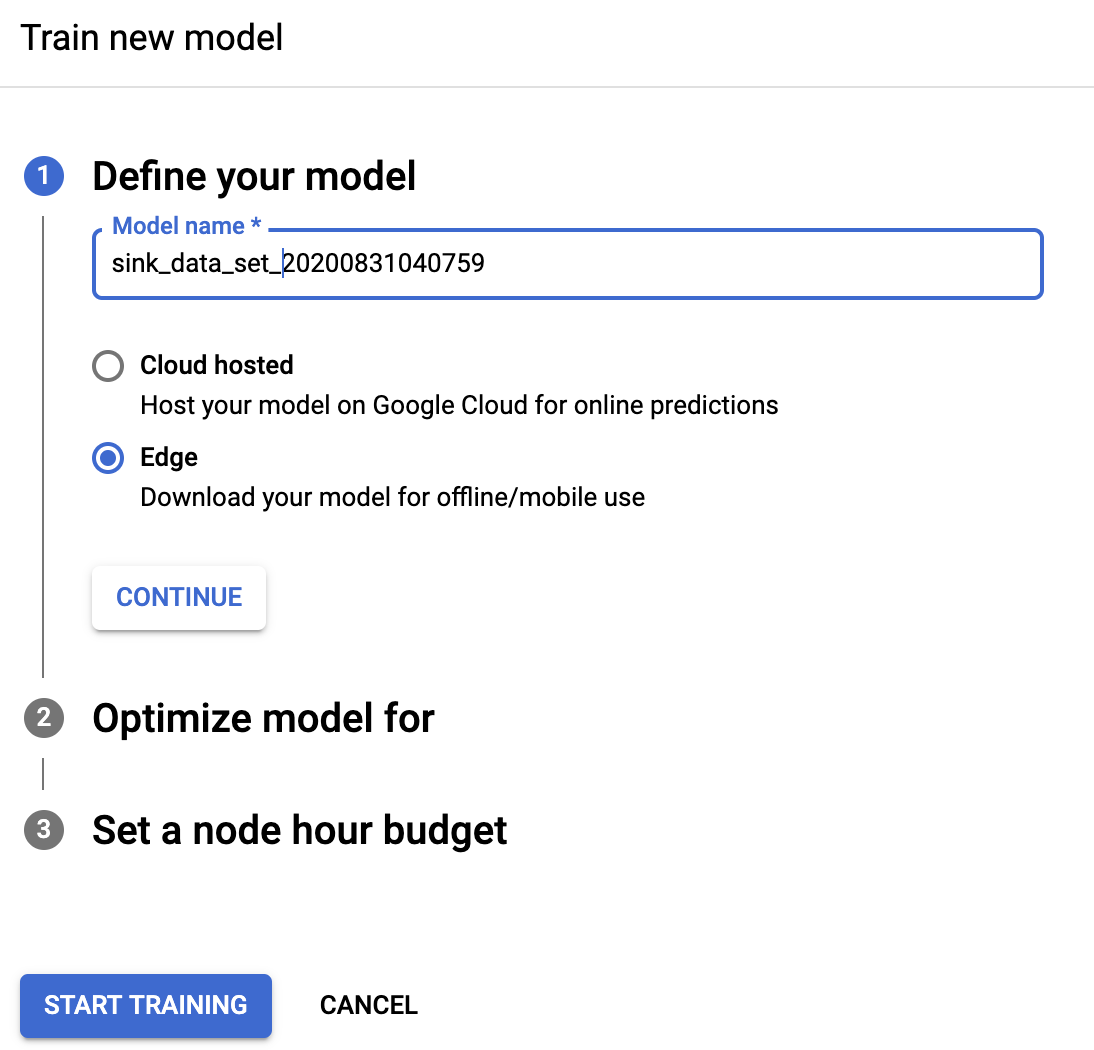Expand the "Set a node hour budget" step
This screenshot has height=1050, width=1094.
pos(299,830)
